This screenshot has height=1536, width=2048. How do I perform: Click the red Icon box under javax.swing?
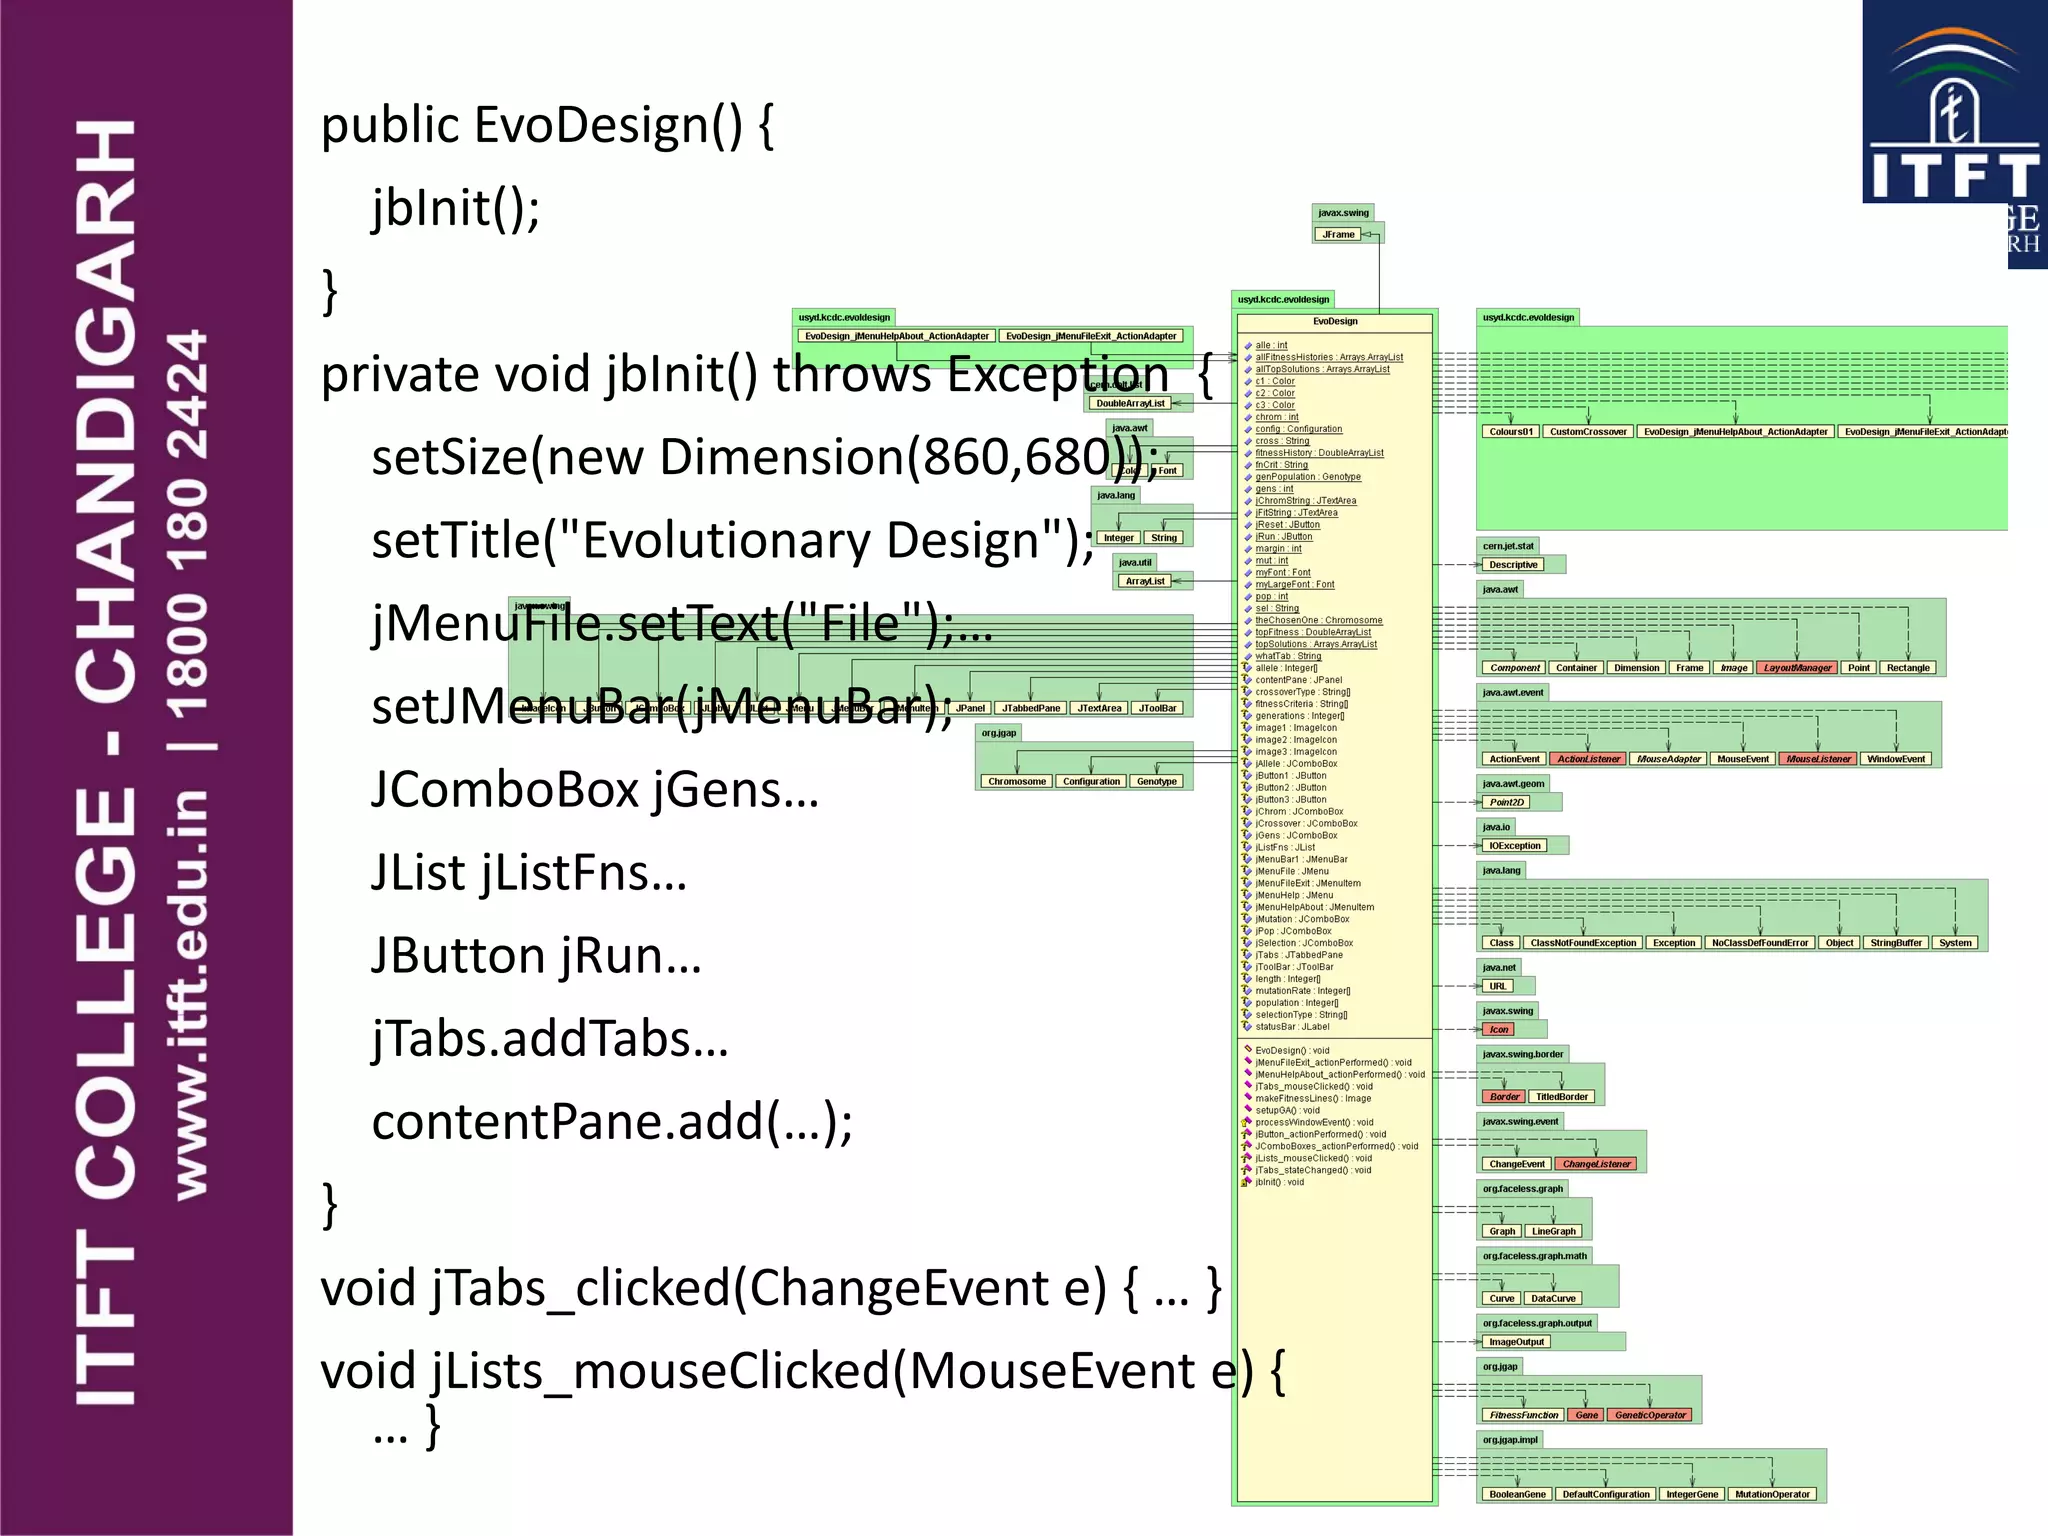(x=1498, y=1029)
